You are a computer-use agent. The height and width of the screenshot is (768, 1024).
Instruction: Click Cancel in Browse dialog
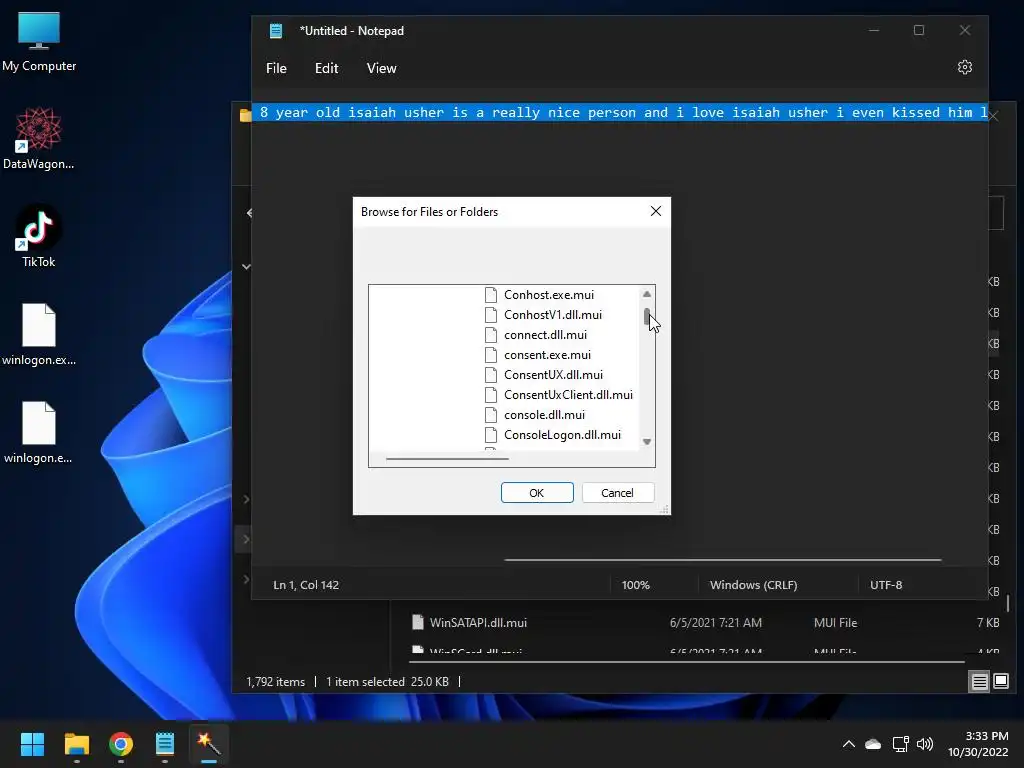(x=617, y=492)
